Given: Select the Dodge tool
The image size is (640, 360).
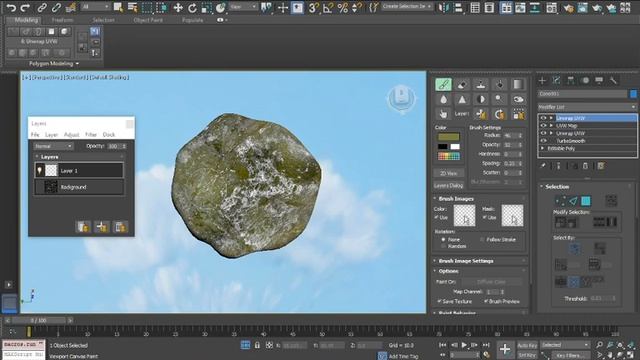Looking at the screenshot, I should [x=499, y=99].
